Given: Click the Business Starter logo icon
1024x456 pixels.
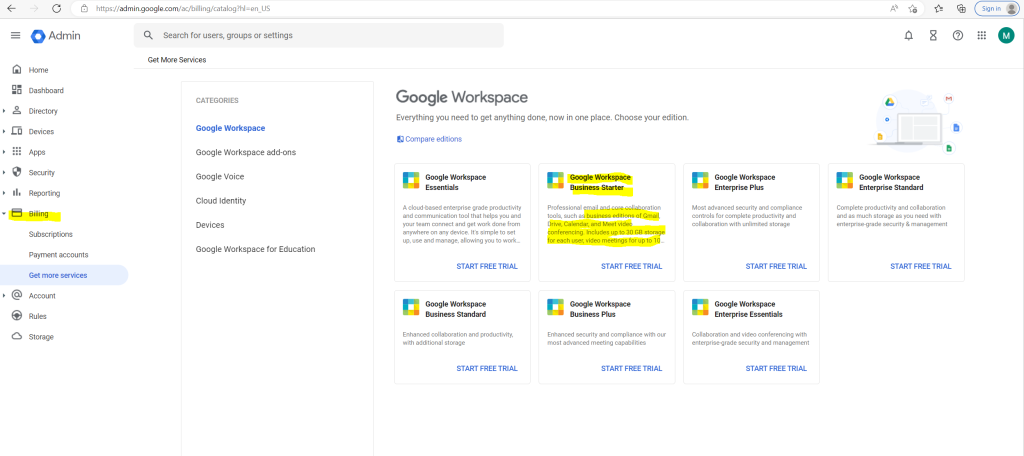Looking at the screenshot, I should [x=555, y=181].
